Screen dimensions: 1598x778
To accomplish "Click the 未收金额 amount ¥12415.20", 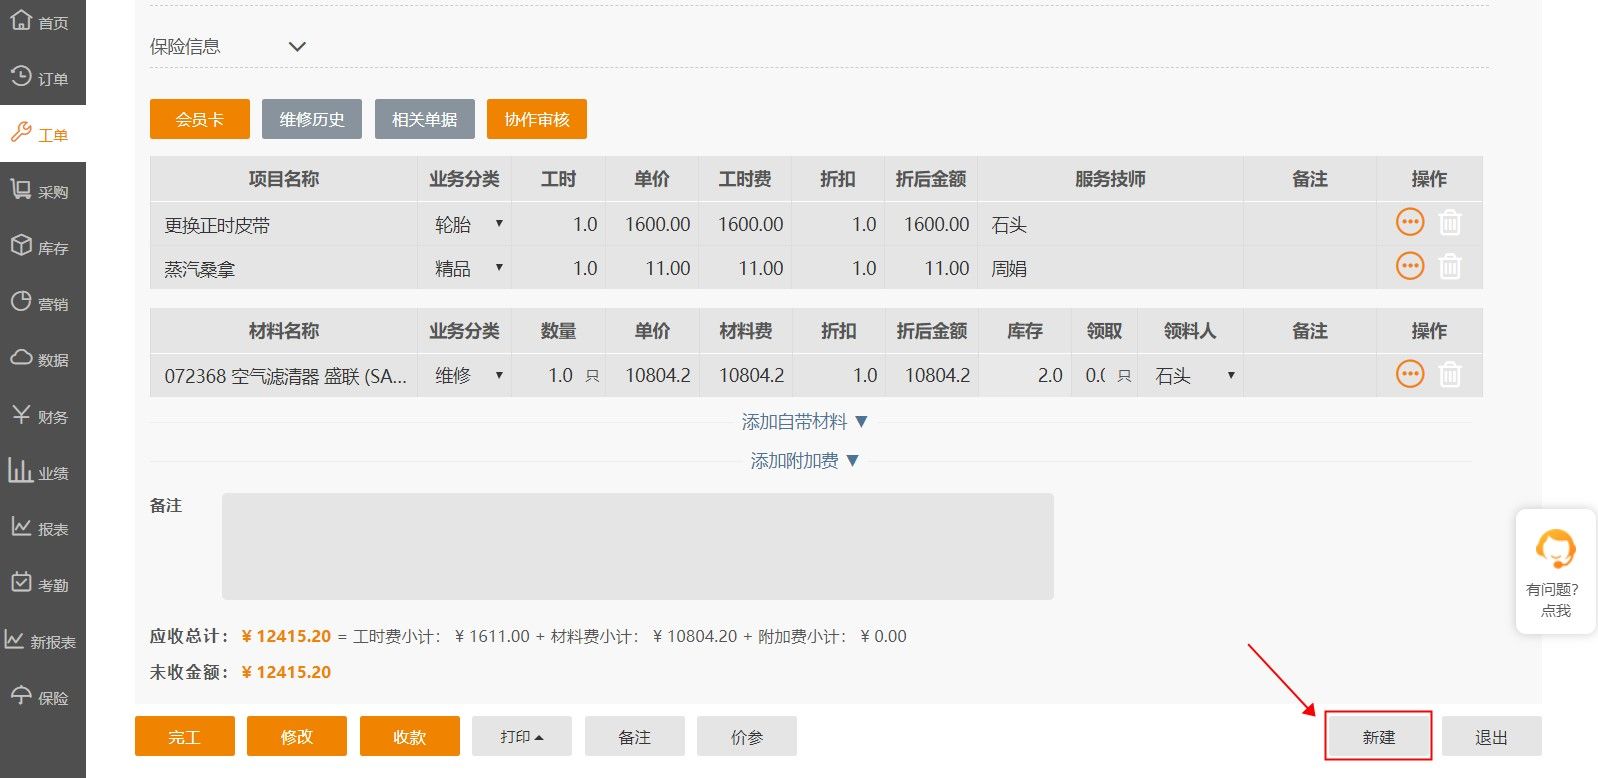I will pos(286,672).
